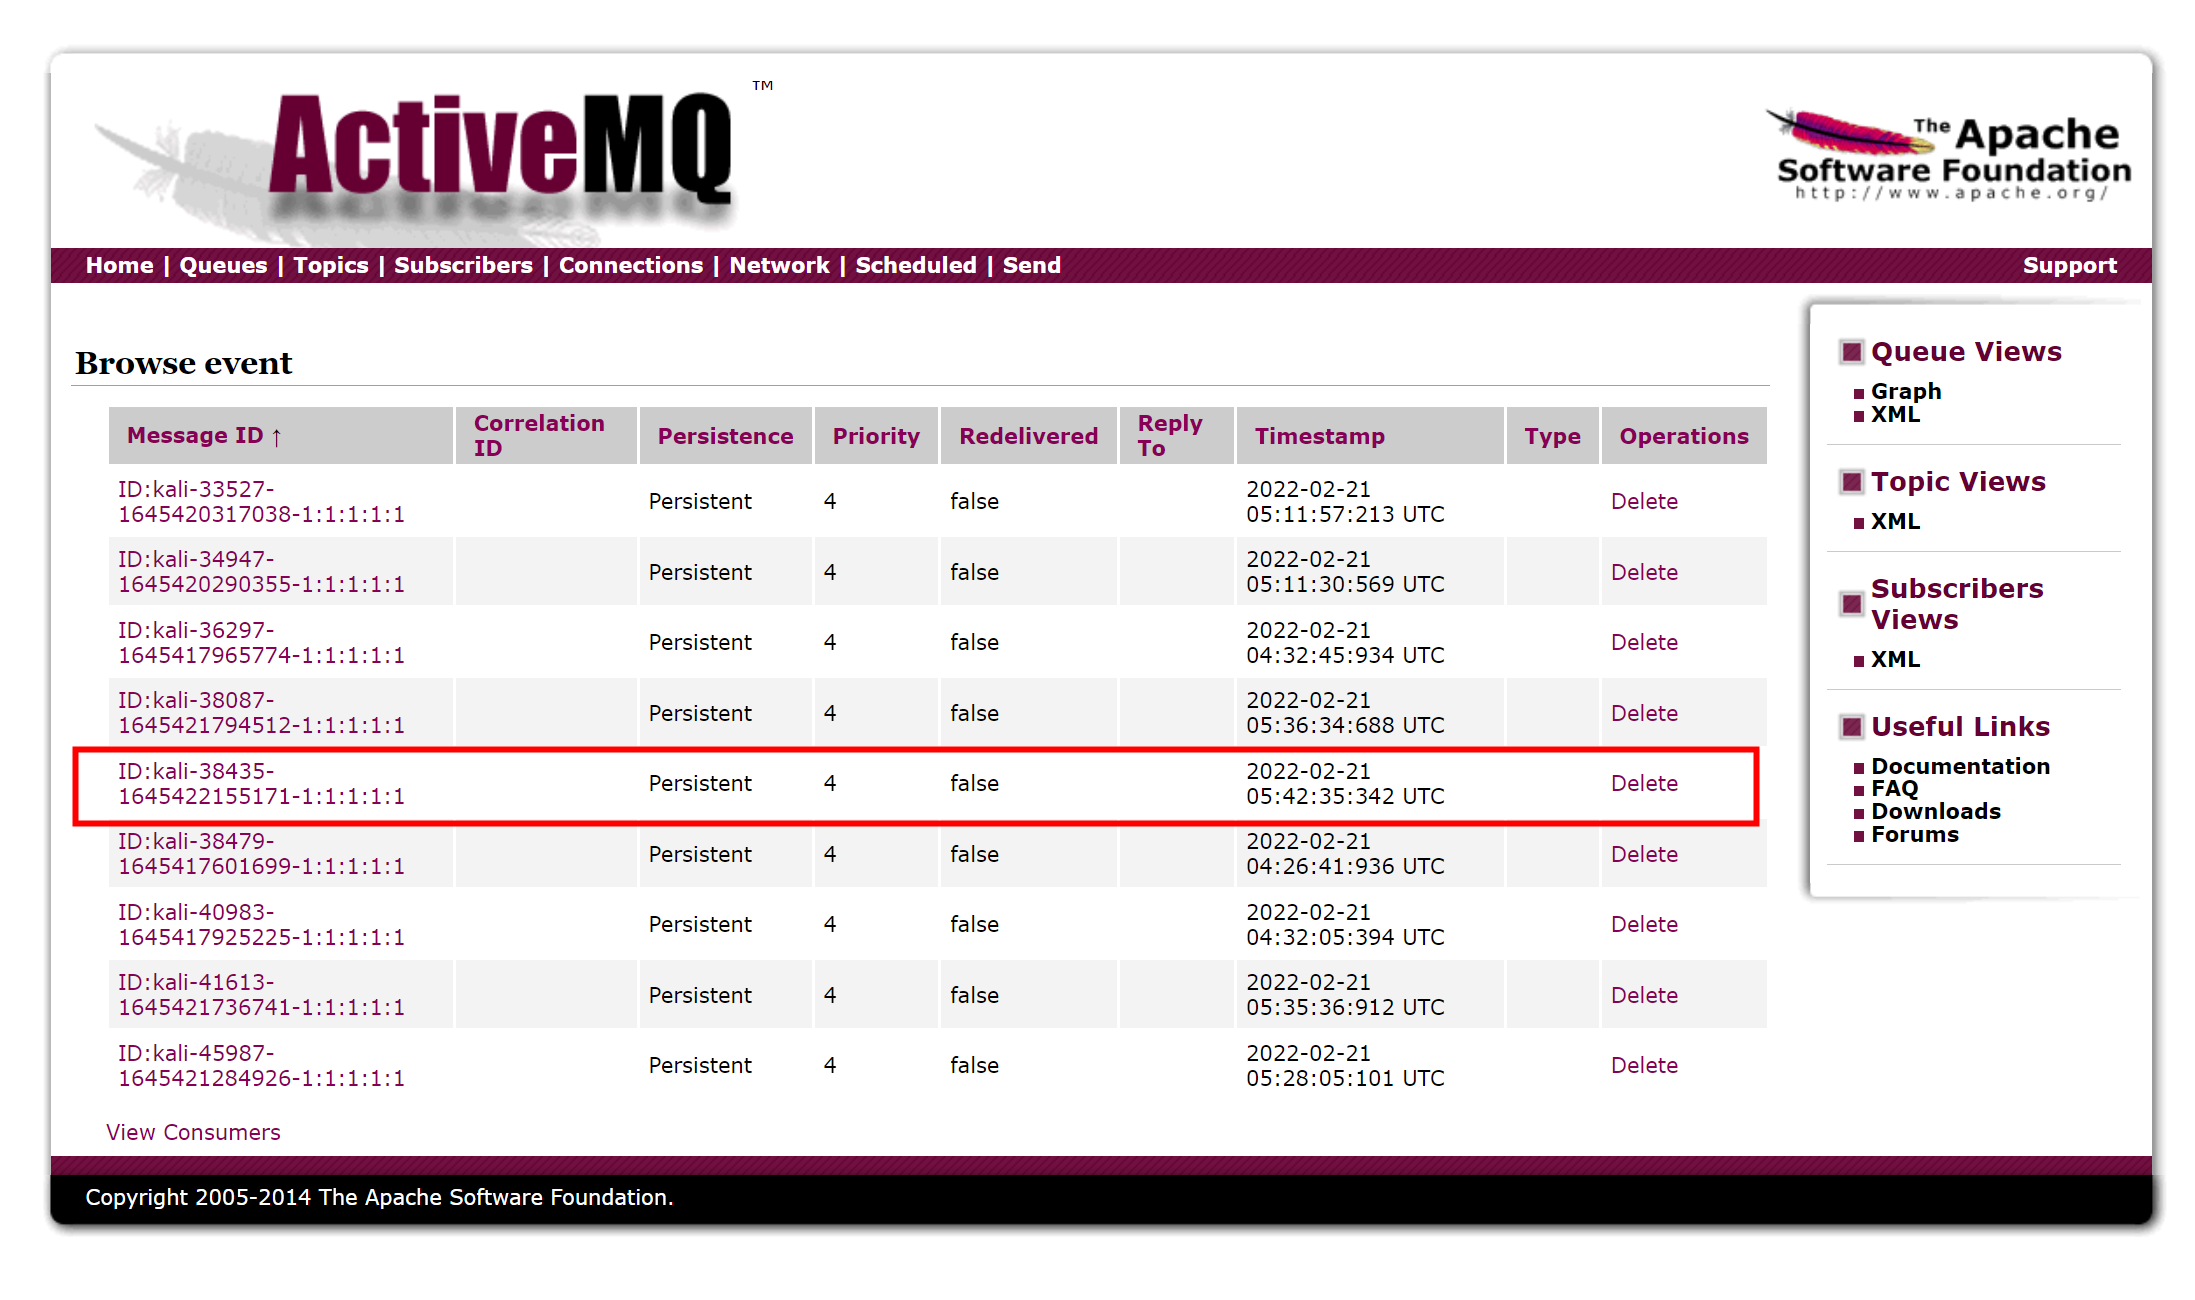
Task: Sort by the Timestamp column header
Action: pyautogui.click(x=1319, y=436)
